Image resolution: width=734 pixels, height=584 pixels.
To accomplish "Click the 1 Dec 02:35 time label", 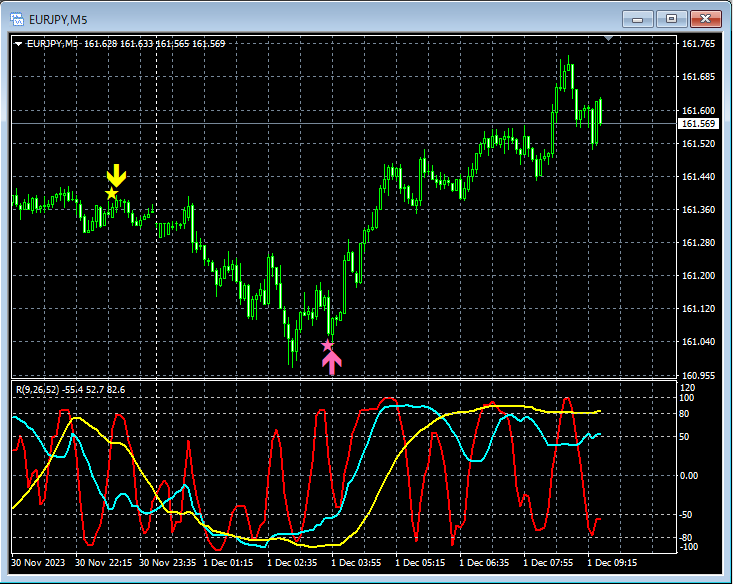I will coord(292,562).
